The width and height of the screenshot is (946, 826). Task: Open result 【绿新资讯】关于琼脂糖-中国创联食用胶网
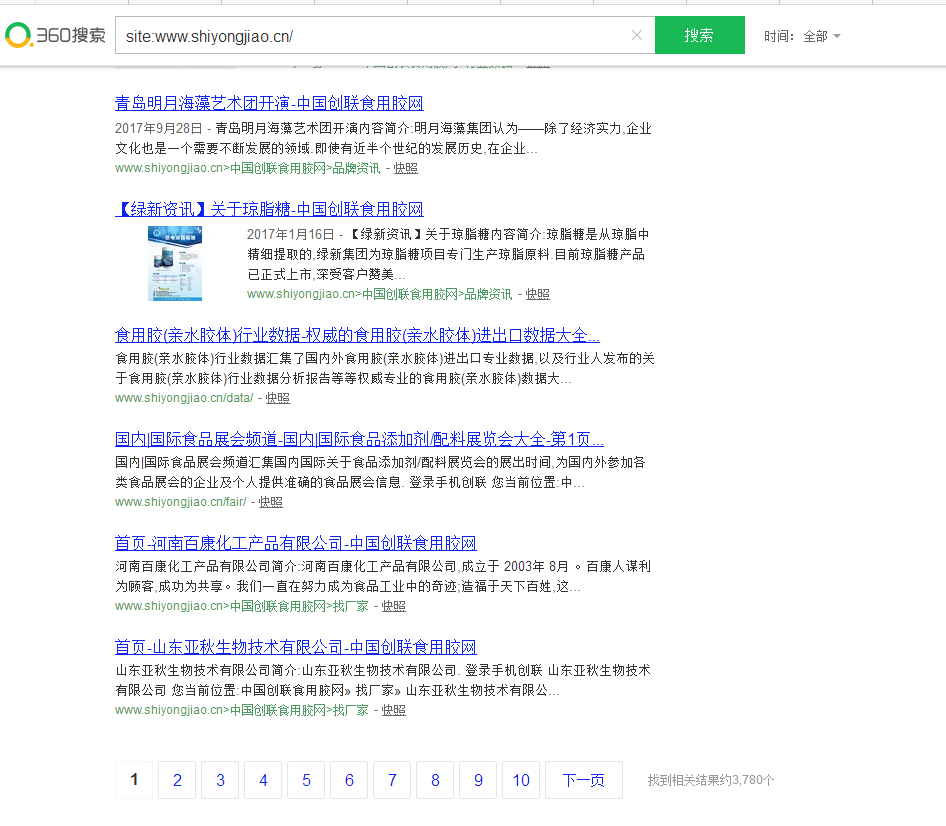point(269,209)
